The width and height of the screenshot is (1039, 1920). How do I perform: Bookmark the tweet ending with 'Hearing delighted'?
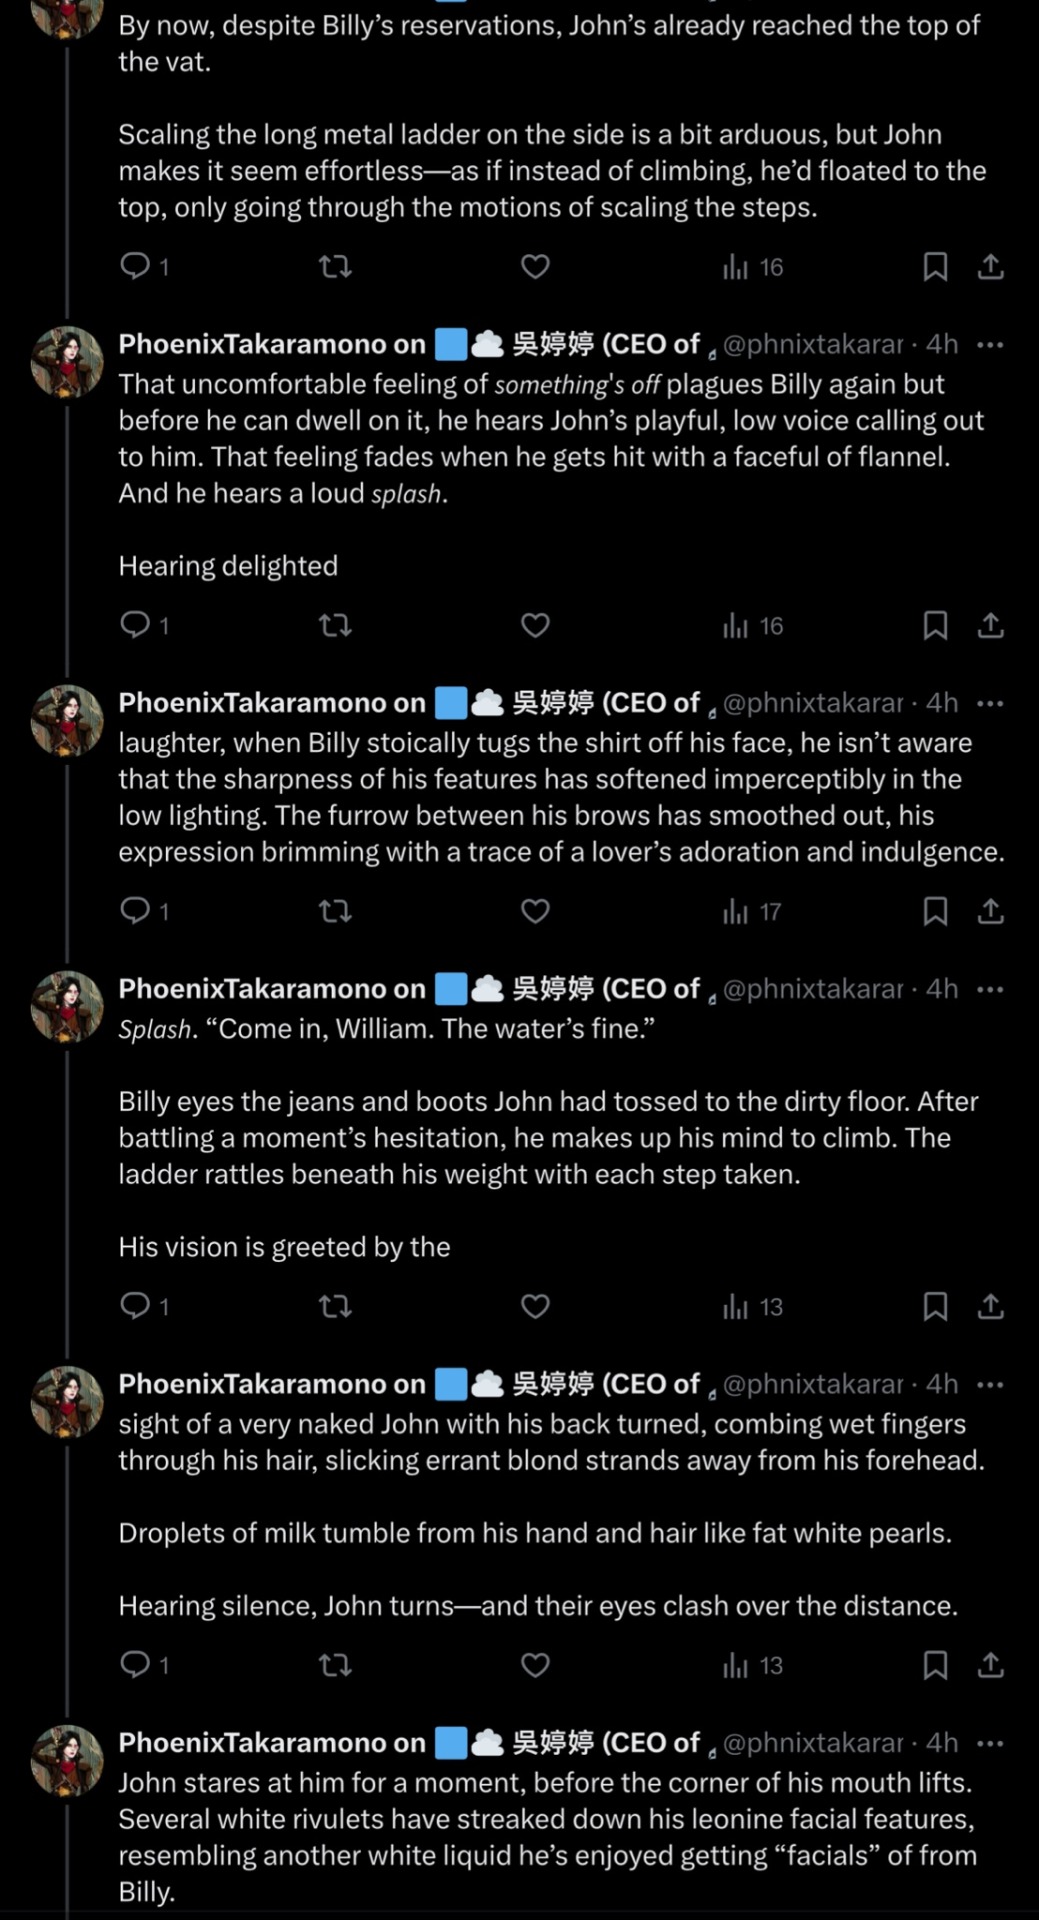tap(935, 626)
